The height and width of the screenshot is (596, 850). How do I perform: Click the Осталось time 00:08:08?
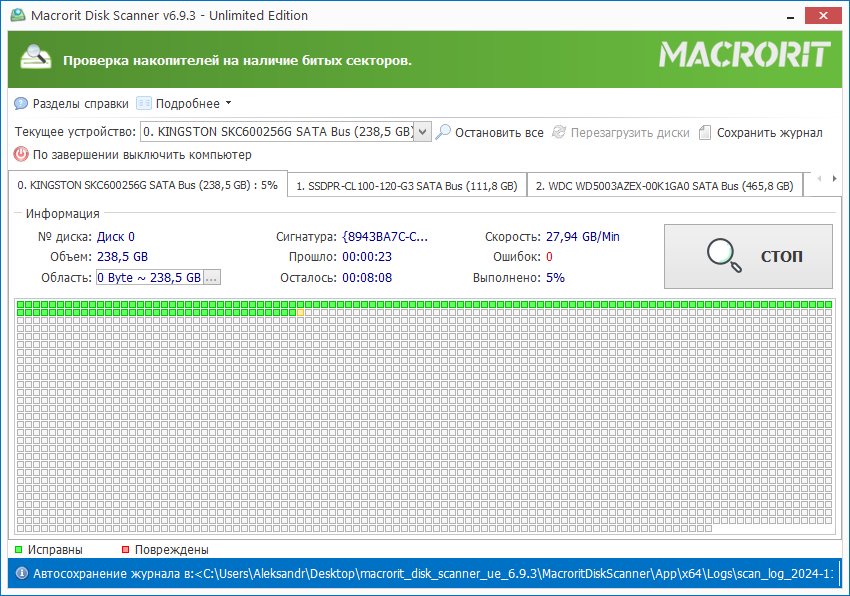tap(367, 278)
